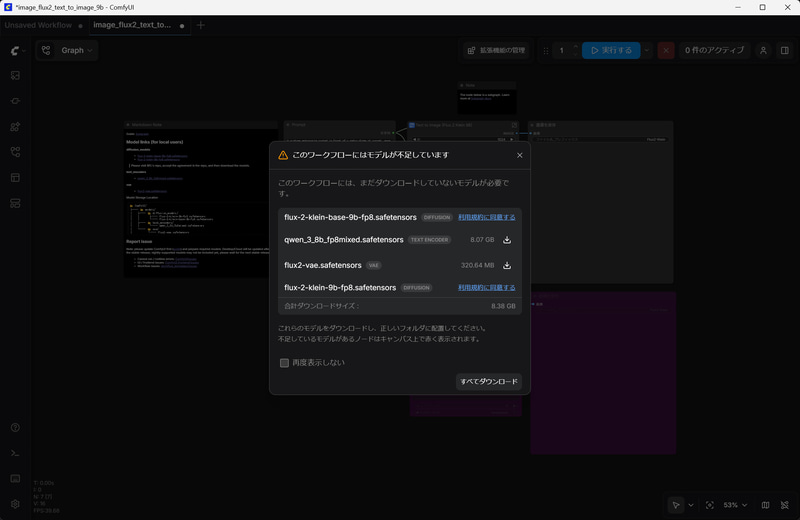
Task: Toggle the minimap icon
Action: tap(765, 505)
